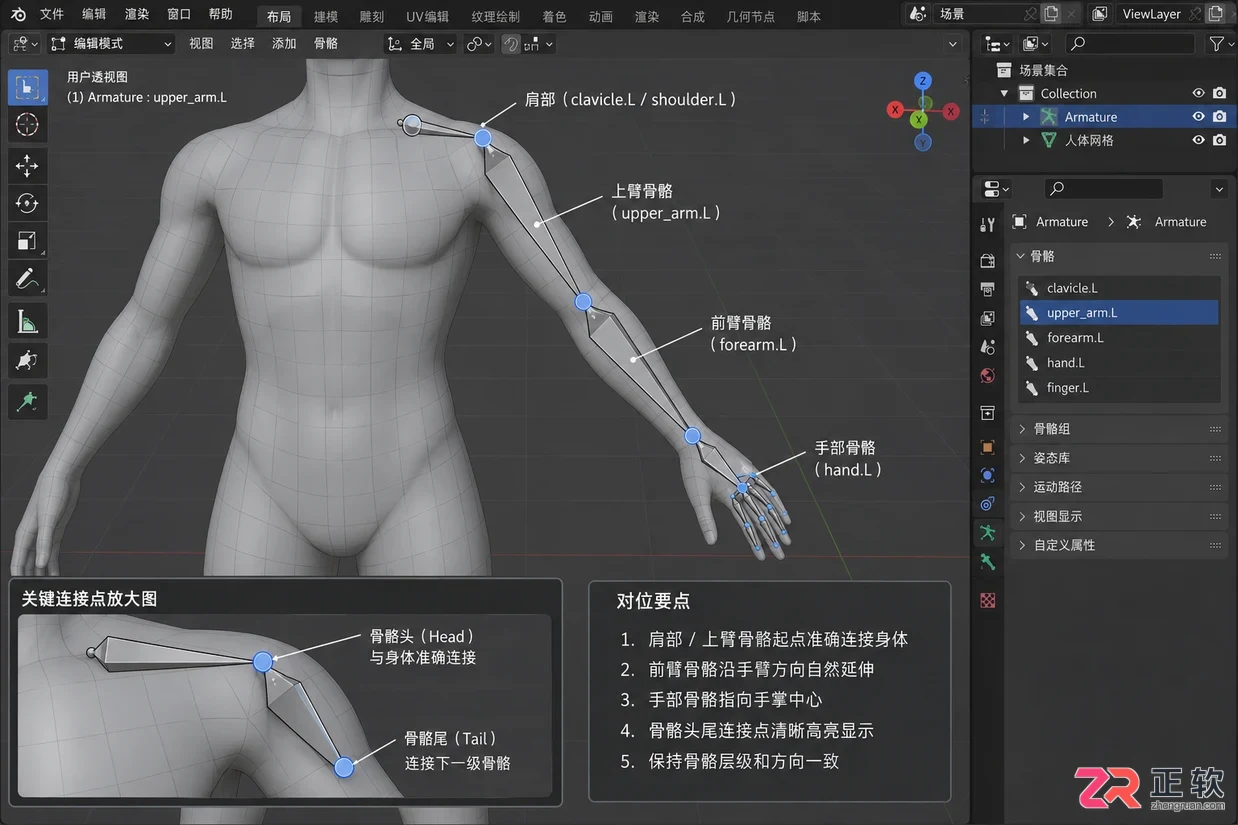Image resolution: width=1238 pixels, height=825 pixels.
Task: Switch to the 雕刻 workspace tab
Action: tap(371, 17)
